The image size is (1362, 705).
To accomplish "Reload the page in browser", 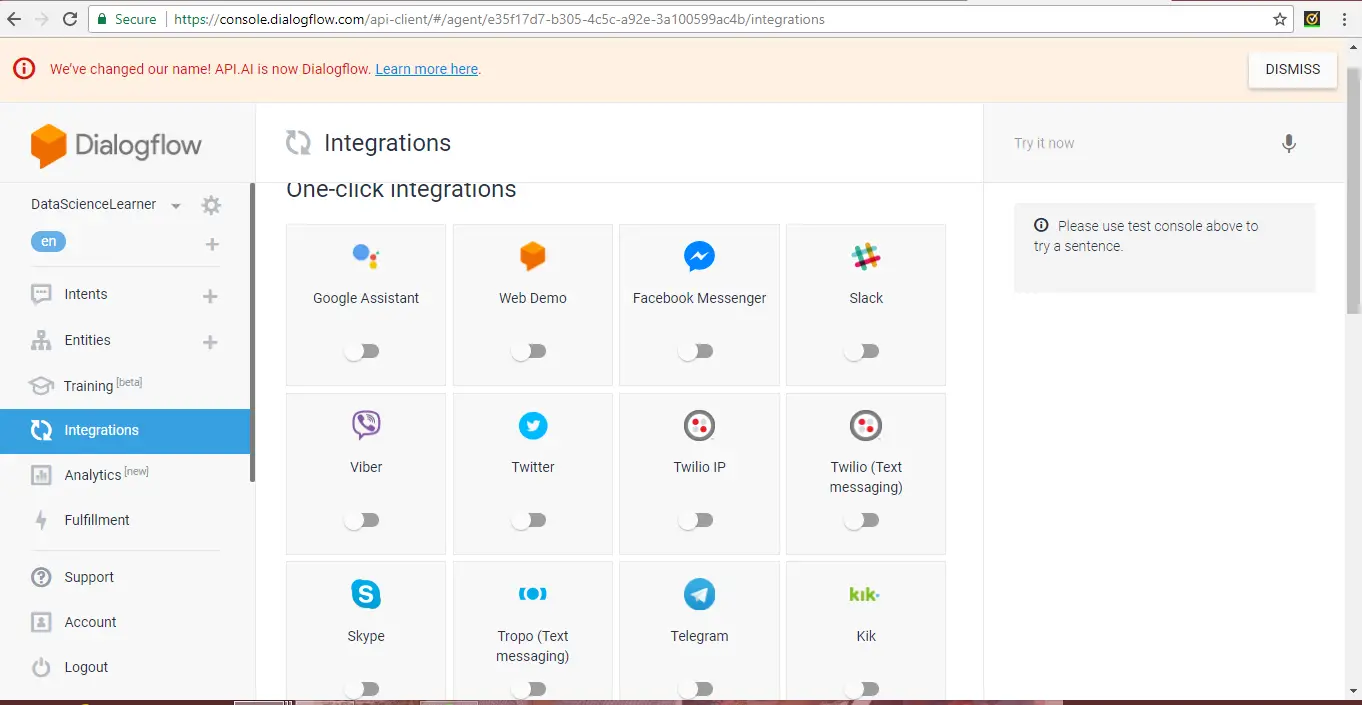I will 69,19.
